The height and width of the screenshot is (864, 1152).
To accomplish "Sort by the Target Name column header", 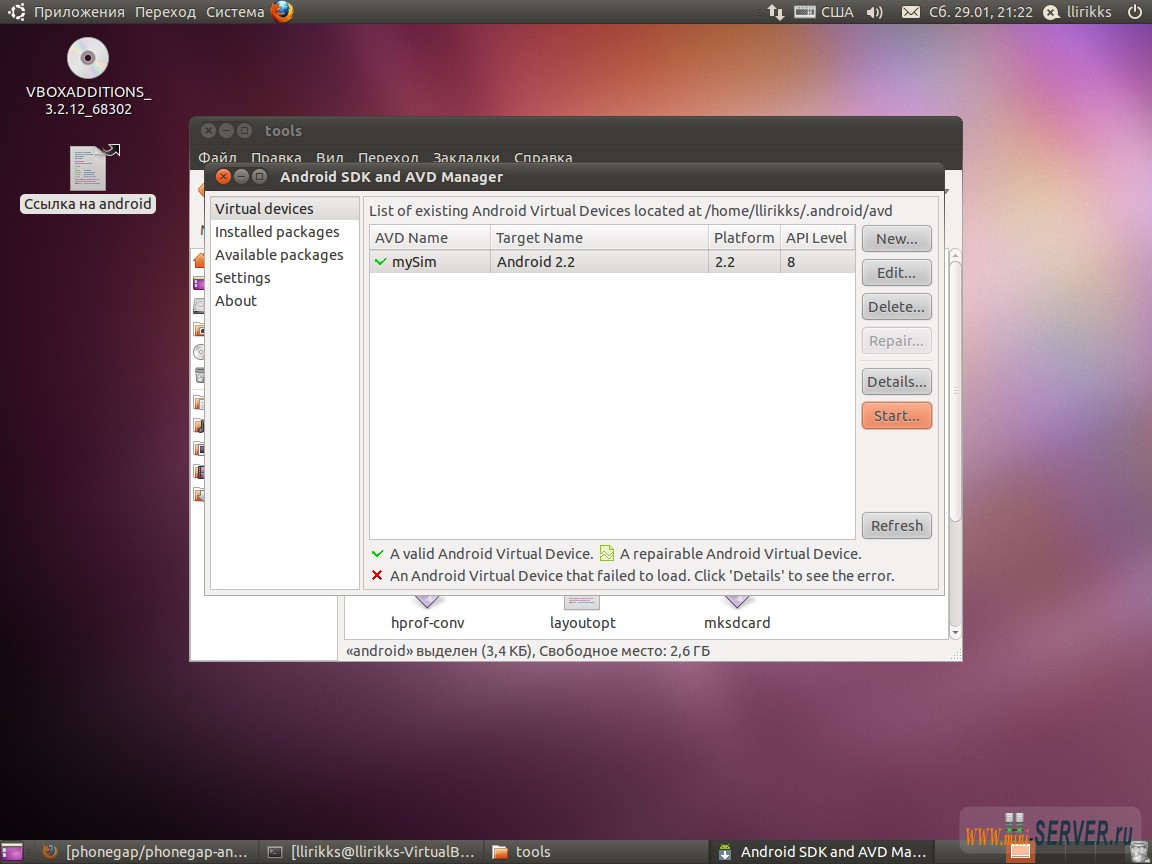I will click(x=599, y=238).
